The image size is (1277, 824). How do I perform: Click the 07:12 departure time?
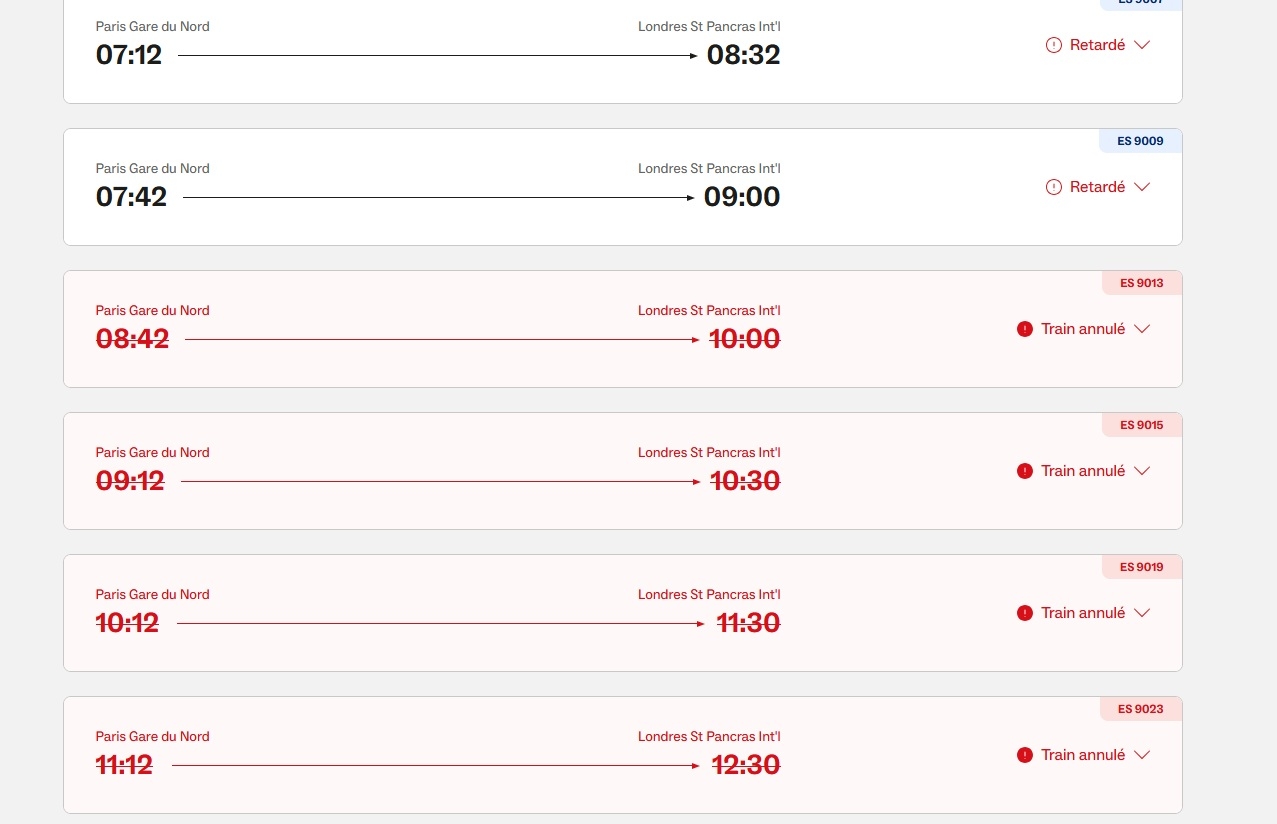click(129, 55)
